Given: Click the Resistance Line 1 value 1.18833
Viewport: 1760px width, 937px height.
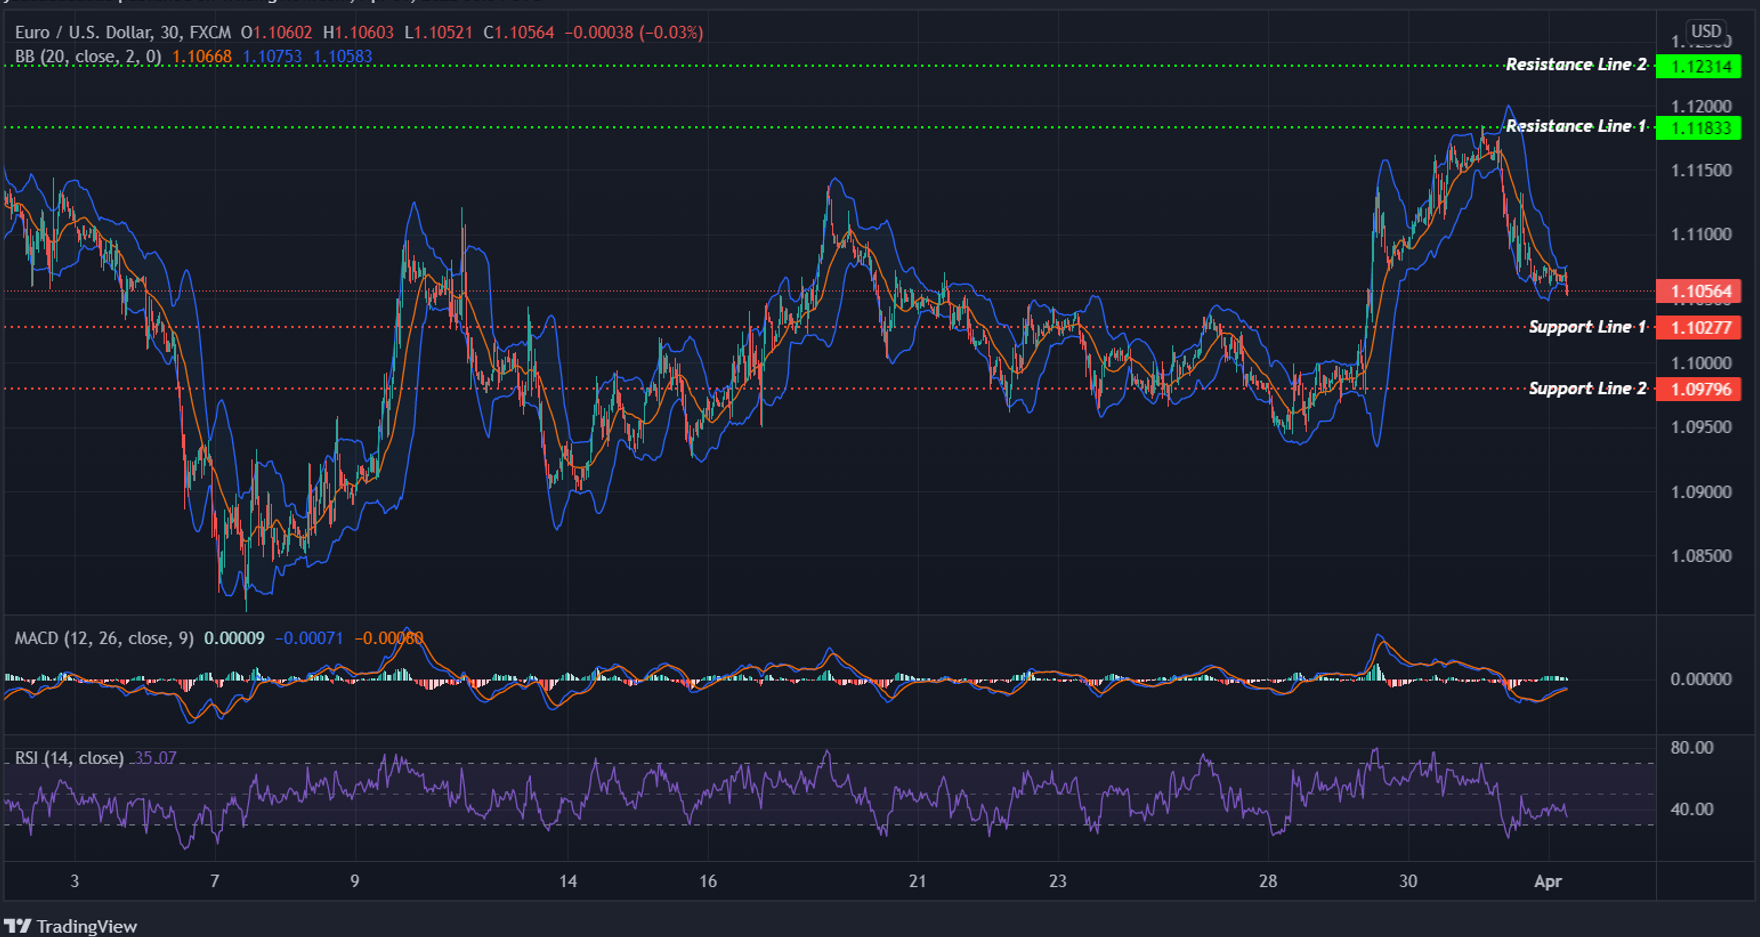Looking at the screenshot, I should [x=1701, y=127].
